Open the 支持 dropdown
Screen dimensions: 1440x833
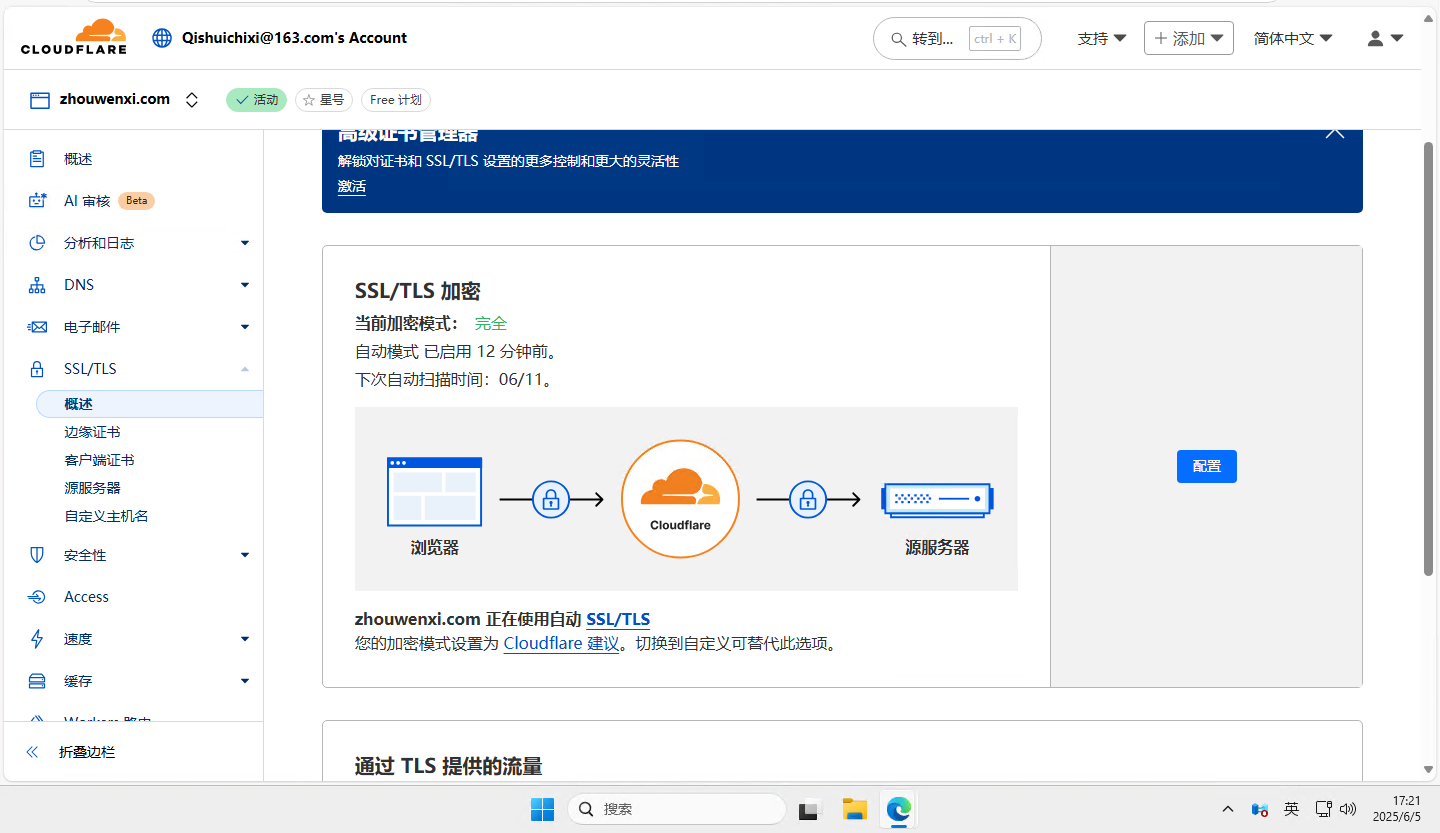(1102, 38)
